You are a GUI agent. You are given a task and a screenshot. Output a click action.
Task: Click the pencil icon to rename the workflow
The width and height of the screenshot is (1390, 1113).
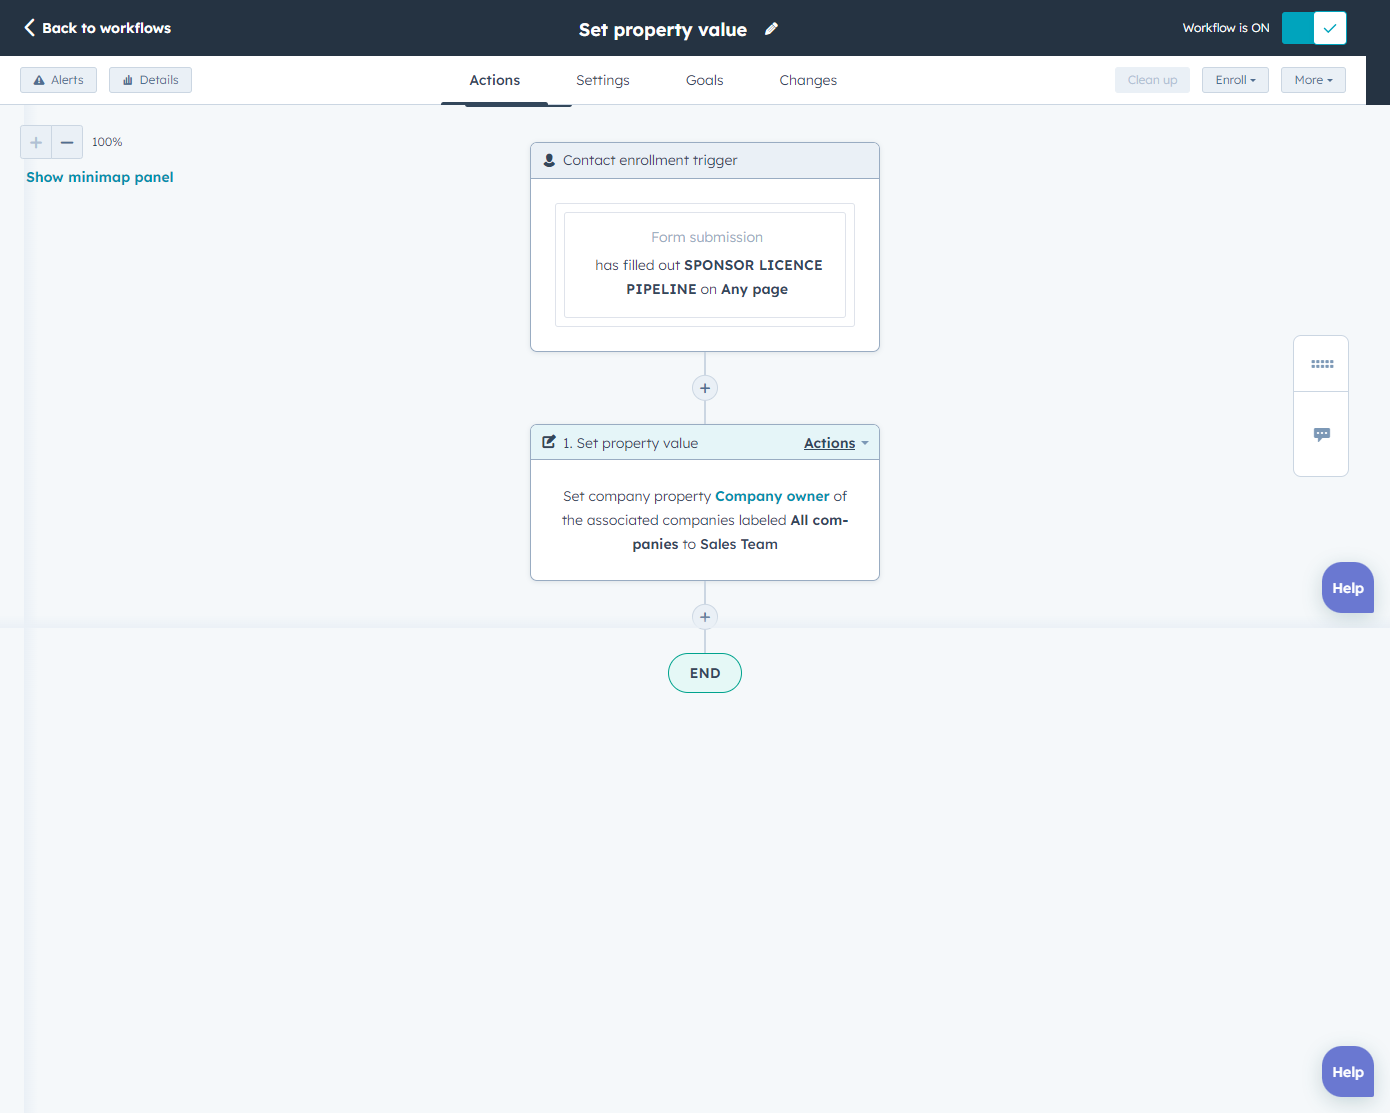point(771,29)
